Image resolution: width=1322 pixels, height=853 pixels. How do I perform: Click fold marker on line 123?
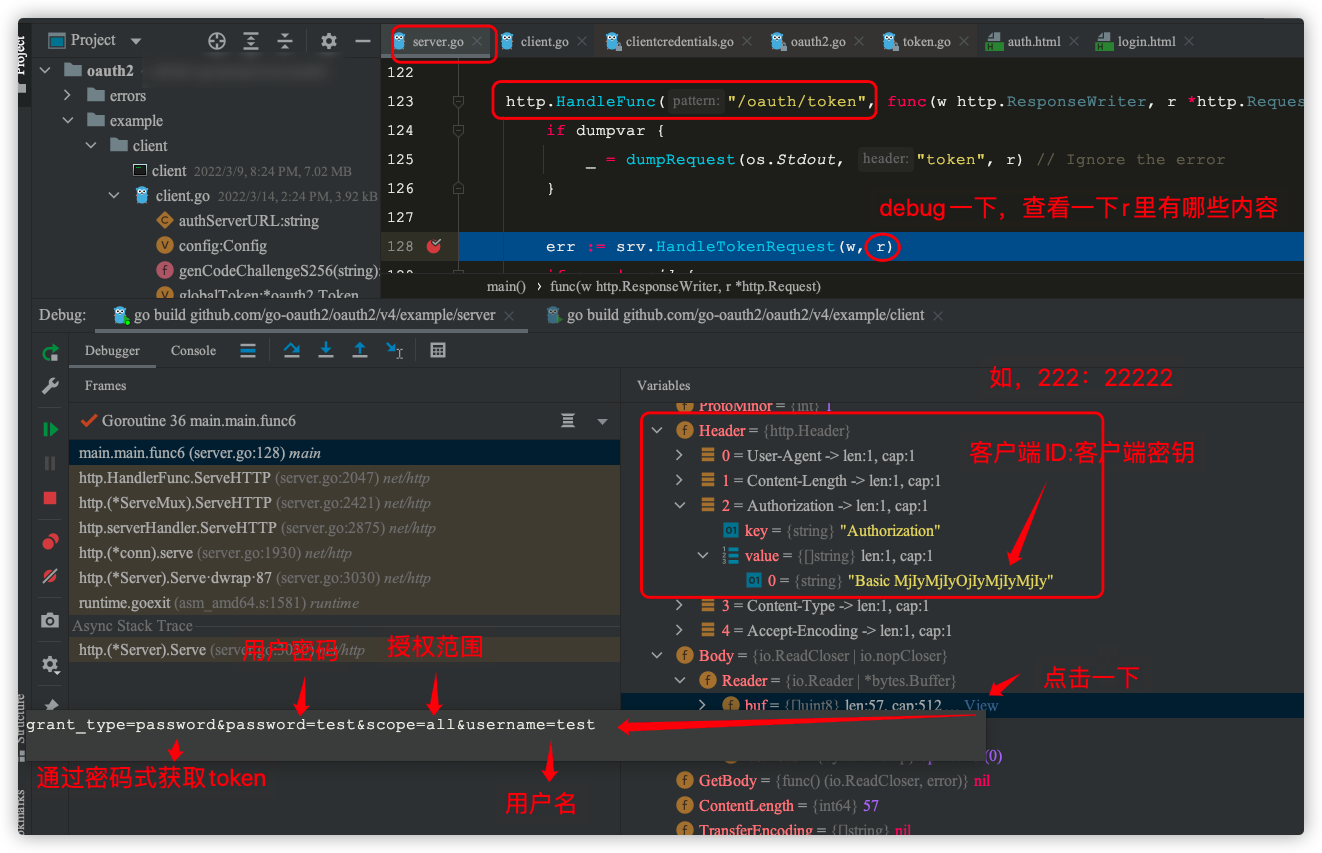[458, 101]
